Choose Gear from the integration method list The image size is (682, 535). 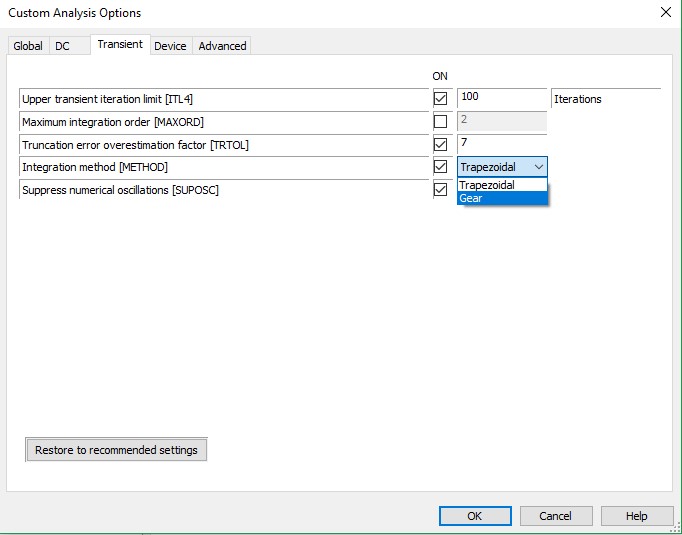502,198
